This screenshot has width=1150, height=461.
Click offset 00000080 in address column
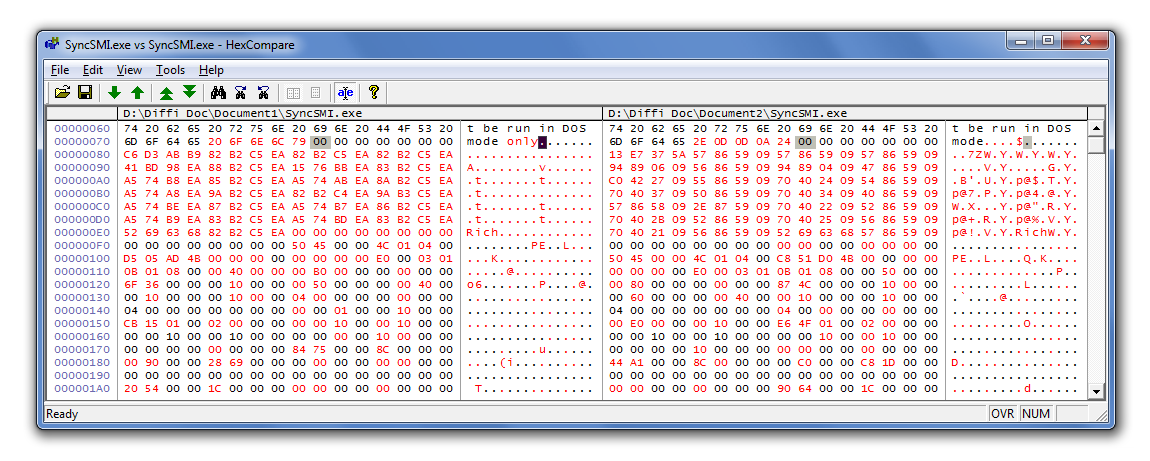pyautogui.click(x=81, y=155)
